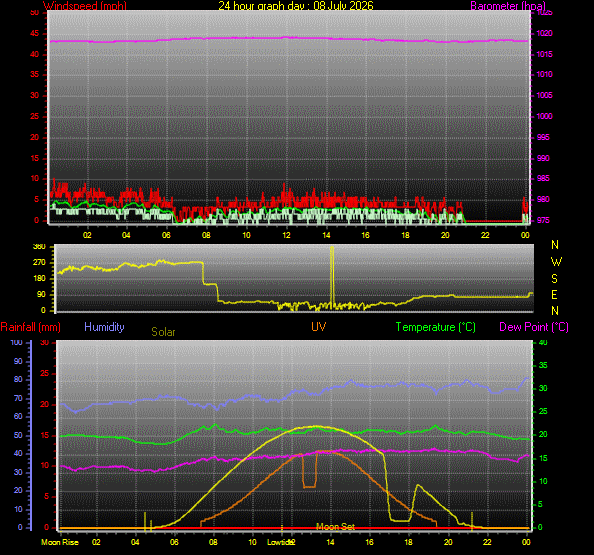Screen dimensions: 594x555
Task: Click the Barometer (hpa) axis label
Action: tap(508, 5)
